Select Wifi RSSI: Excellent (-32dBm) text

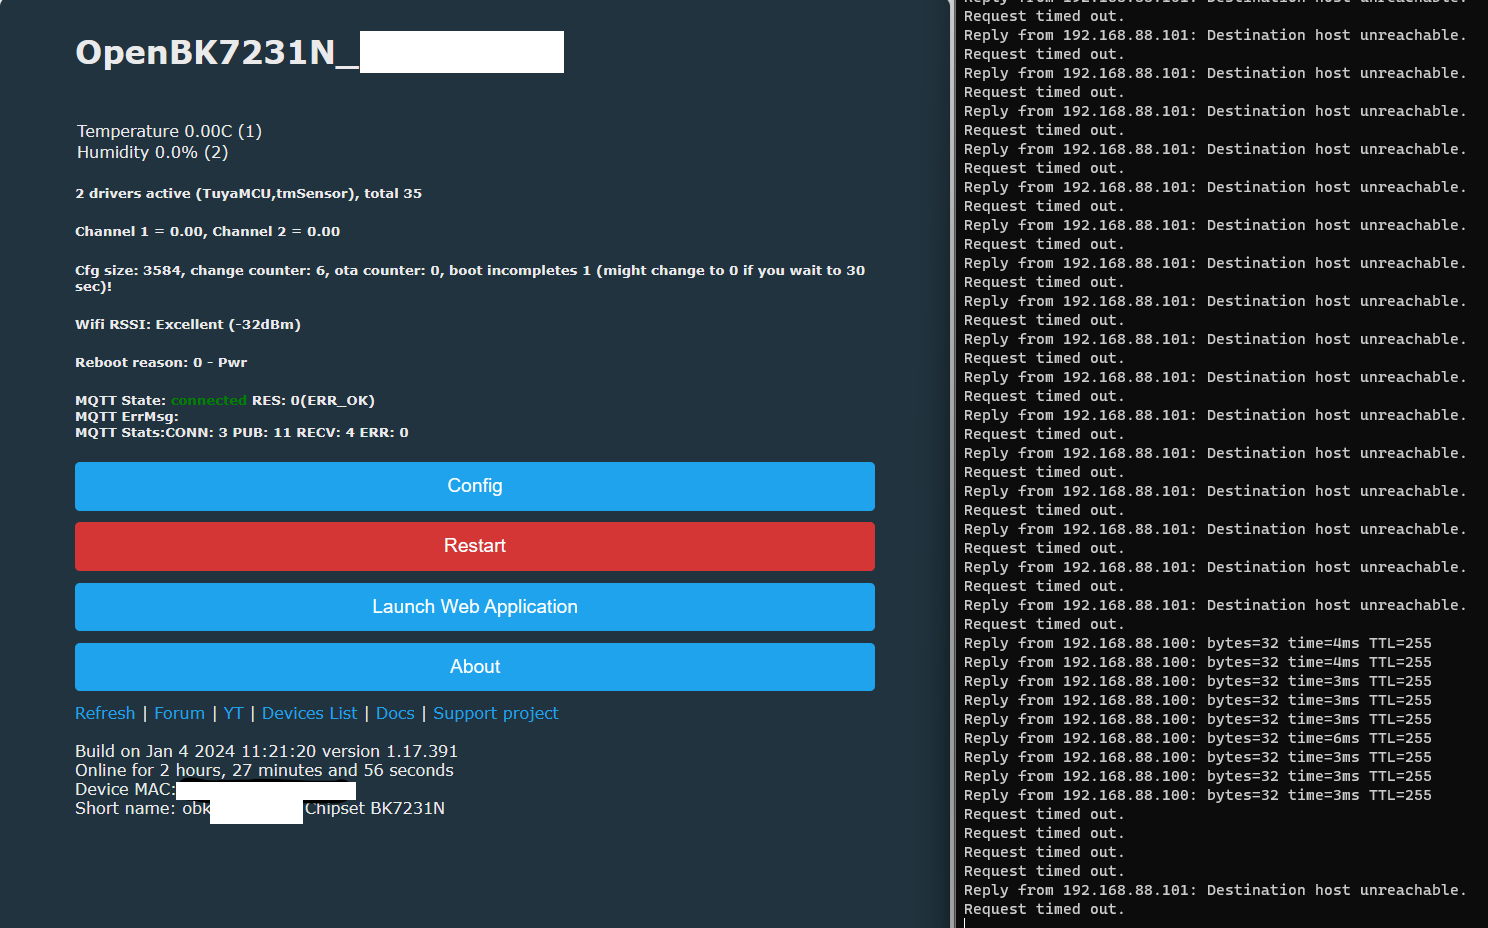coord(188,324)
